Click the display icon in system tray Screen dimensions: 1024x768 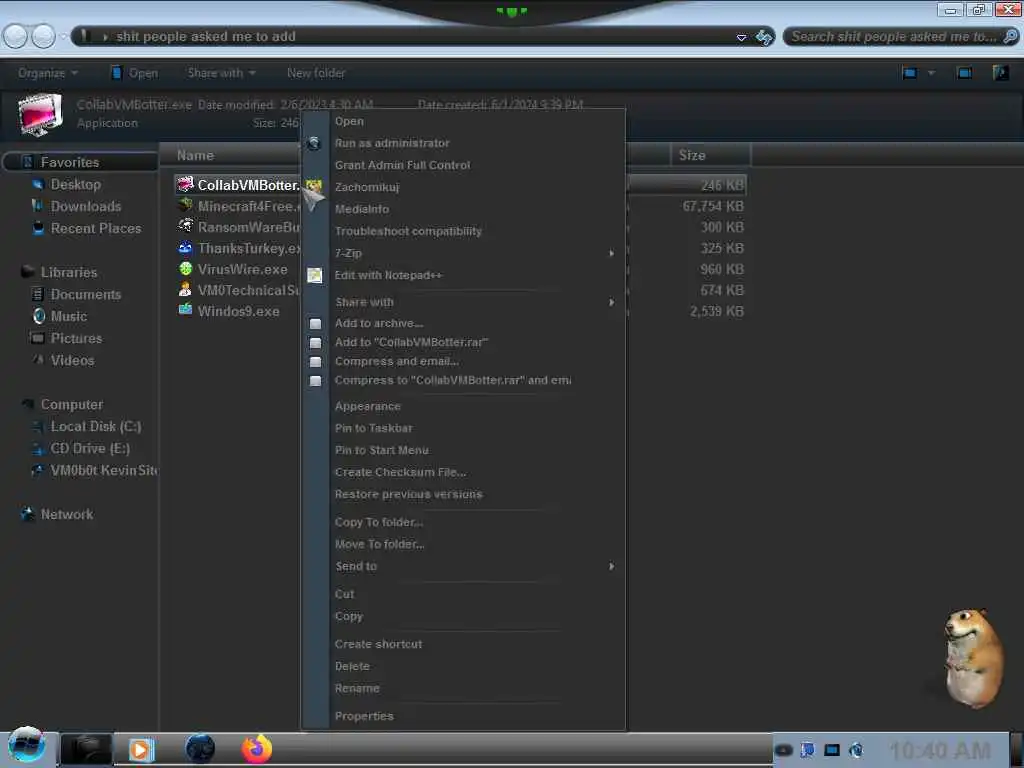[831, 750]
